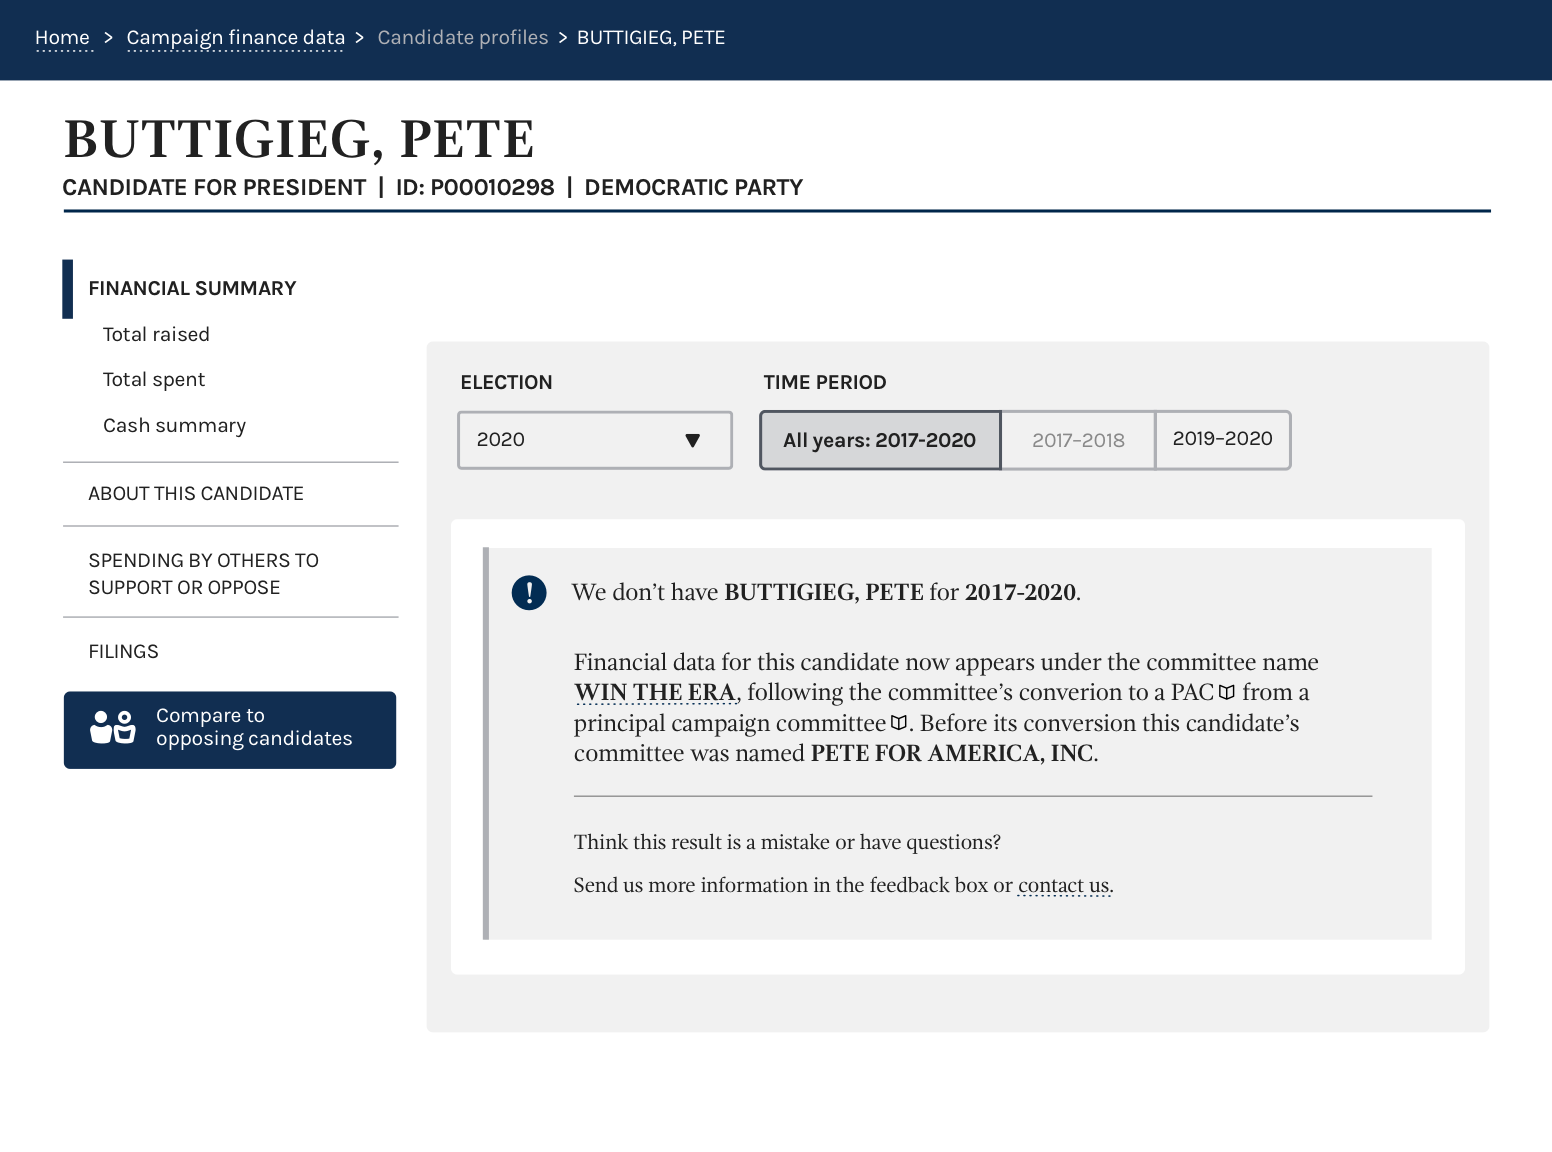Click Compare to opposing candidates button

pyautogui.click(x=230, y=730)
